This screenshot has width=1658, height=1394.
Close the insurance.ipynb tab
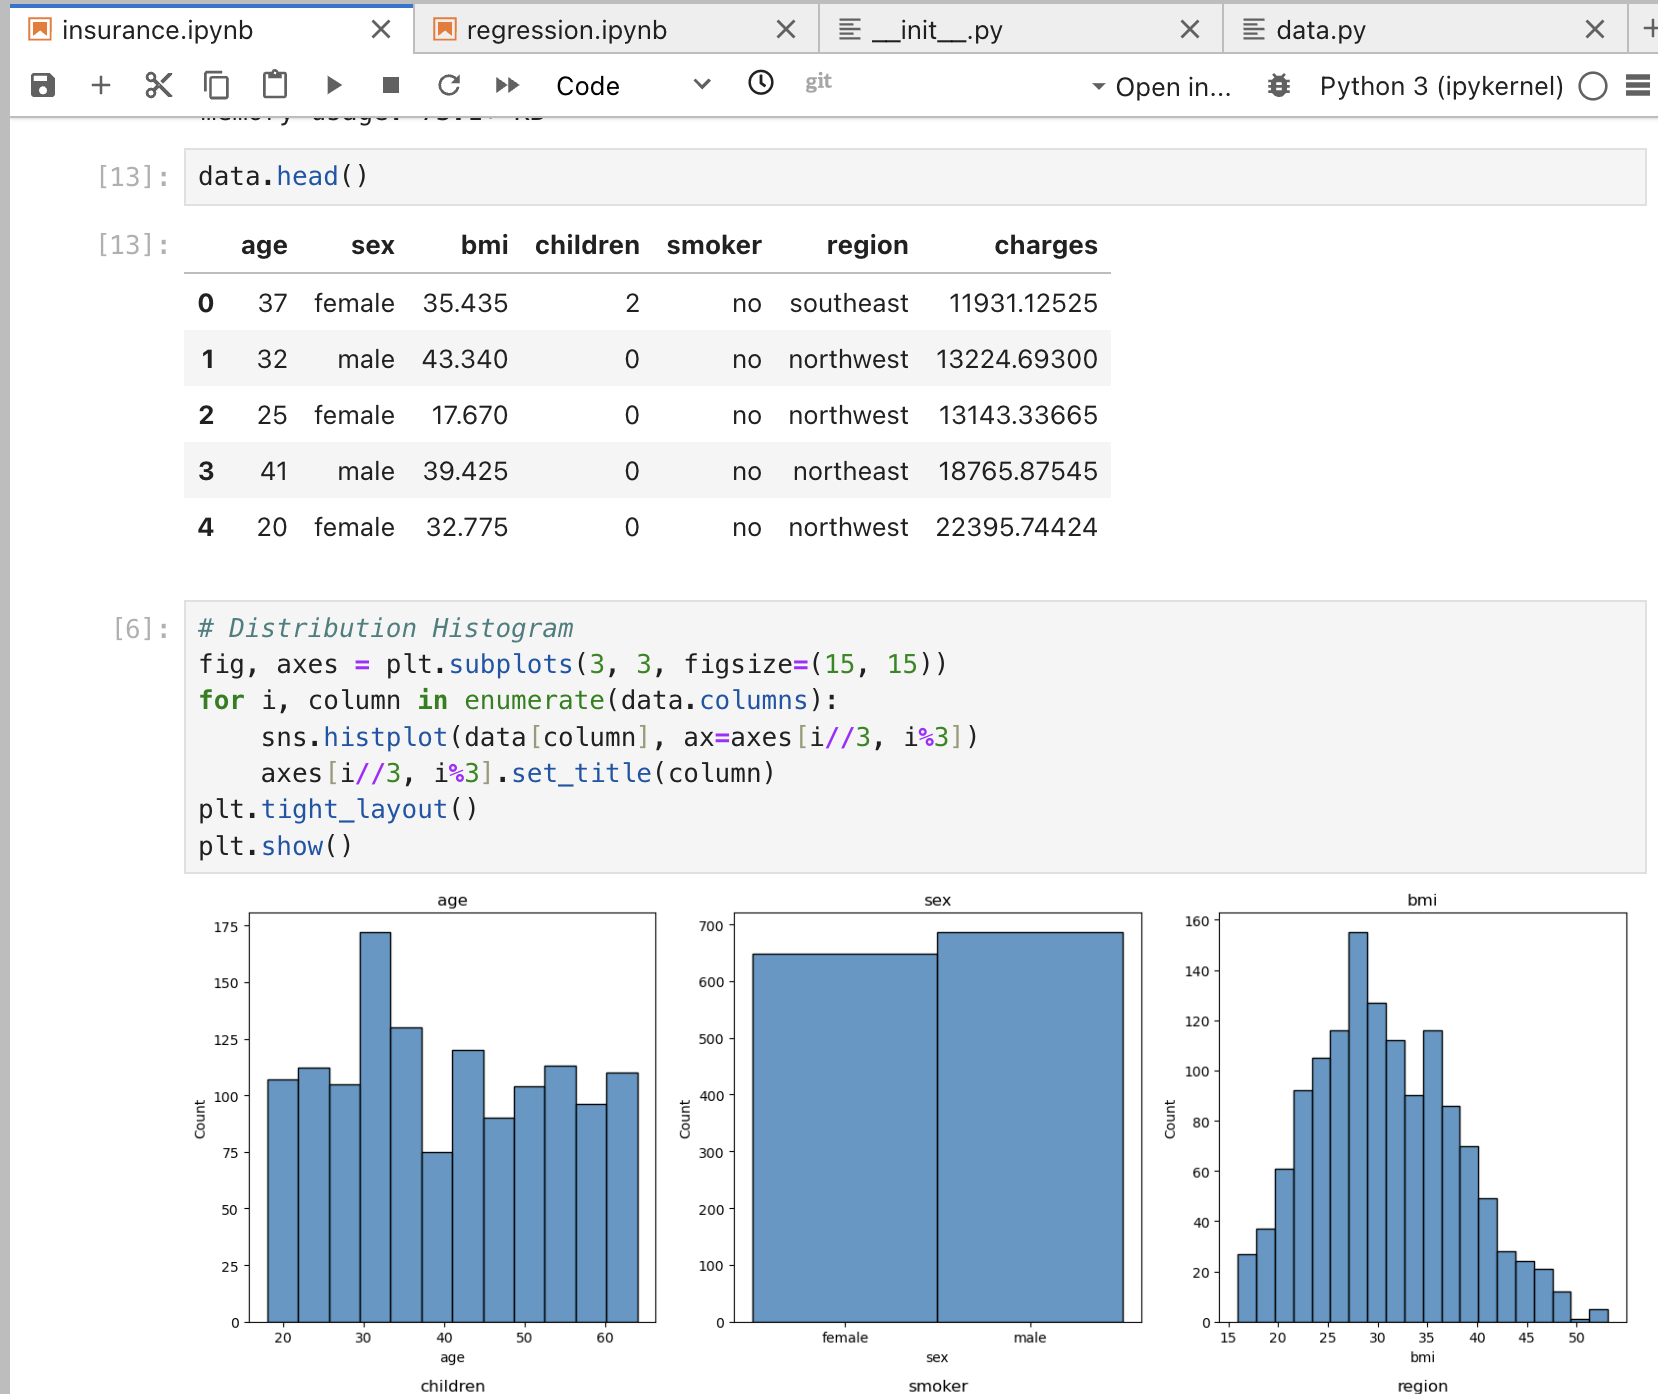tap(381, 30)
